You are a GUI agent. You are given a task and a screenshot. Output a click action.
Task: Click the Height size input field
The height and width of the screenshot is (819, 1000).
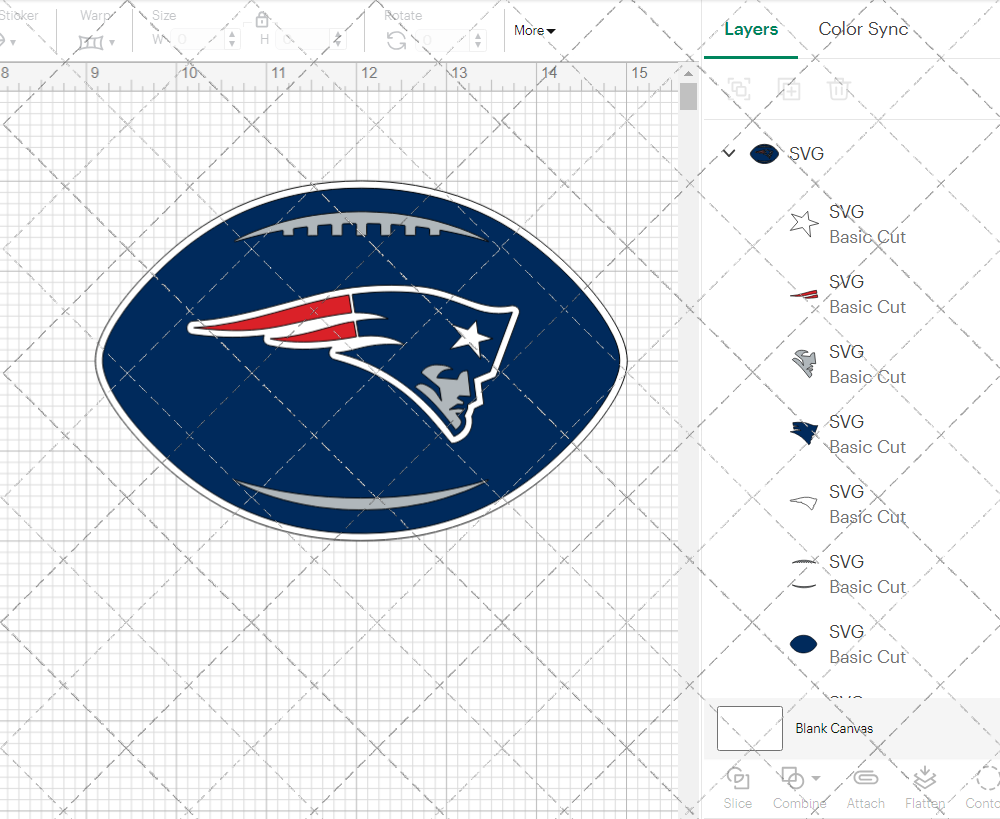(304, 40)
